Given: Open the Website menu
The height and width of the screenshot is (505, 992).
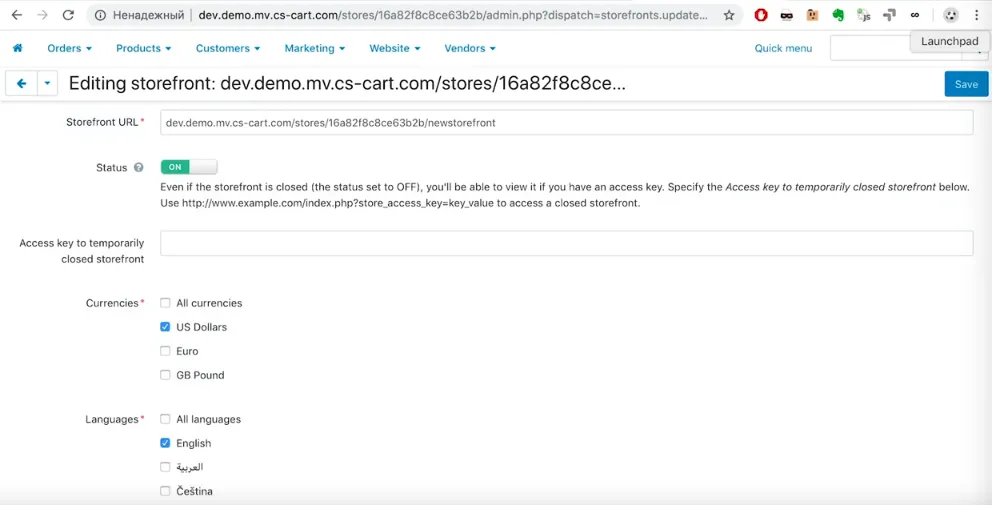Looking at the screenshot, I should 395,48.
